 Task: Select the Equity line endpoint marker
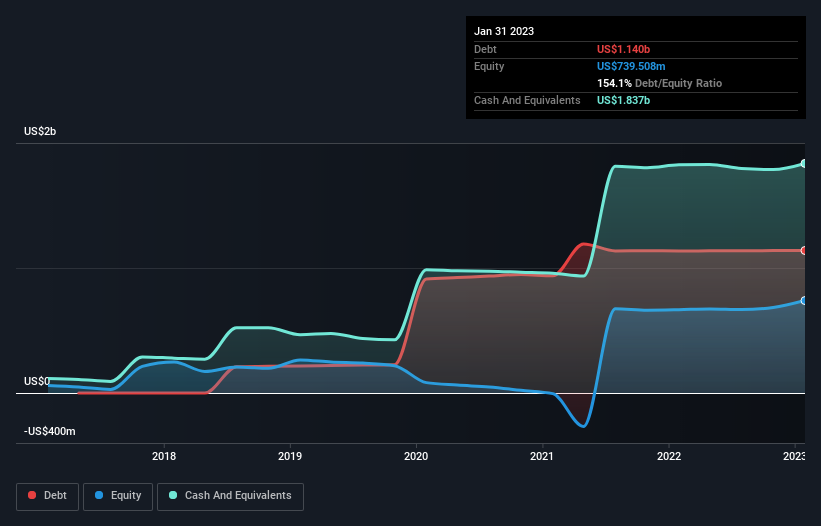tap(803, 301)
